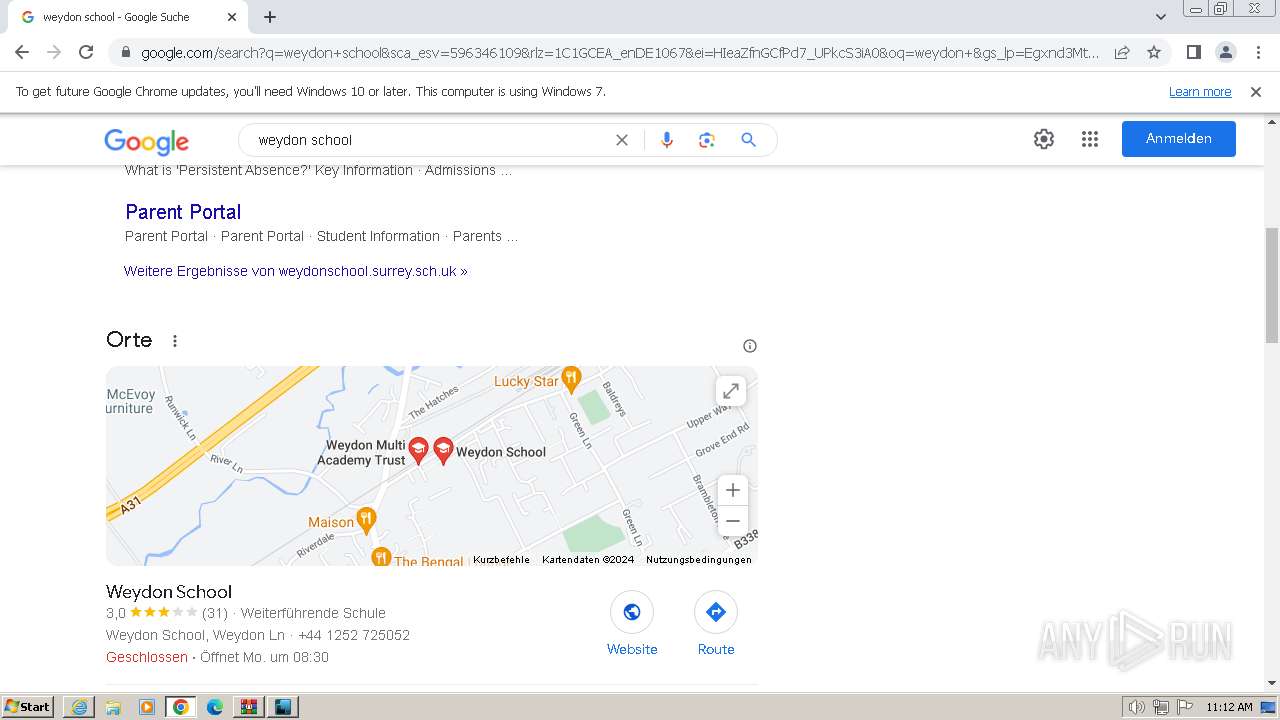Screen dimensions: 1280x720
Task: Expand the tab search chevron
Action: [x=1161, y=17]
